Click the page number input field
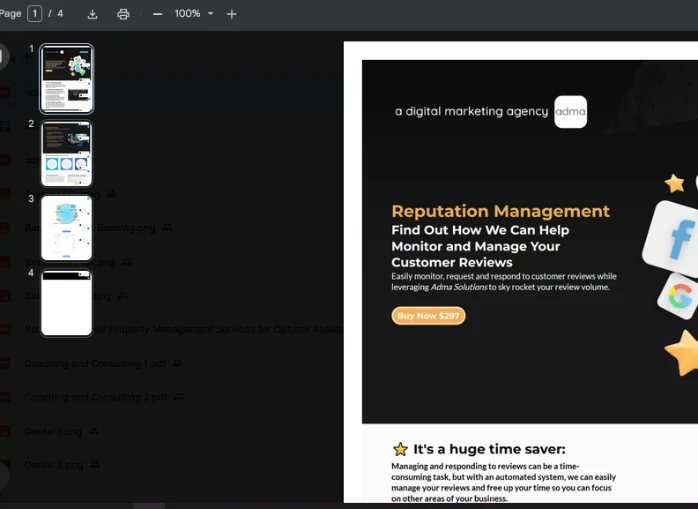 (x=35, y=14)
